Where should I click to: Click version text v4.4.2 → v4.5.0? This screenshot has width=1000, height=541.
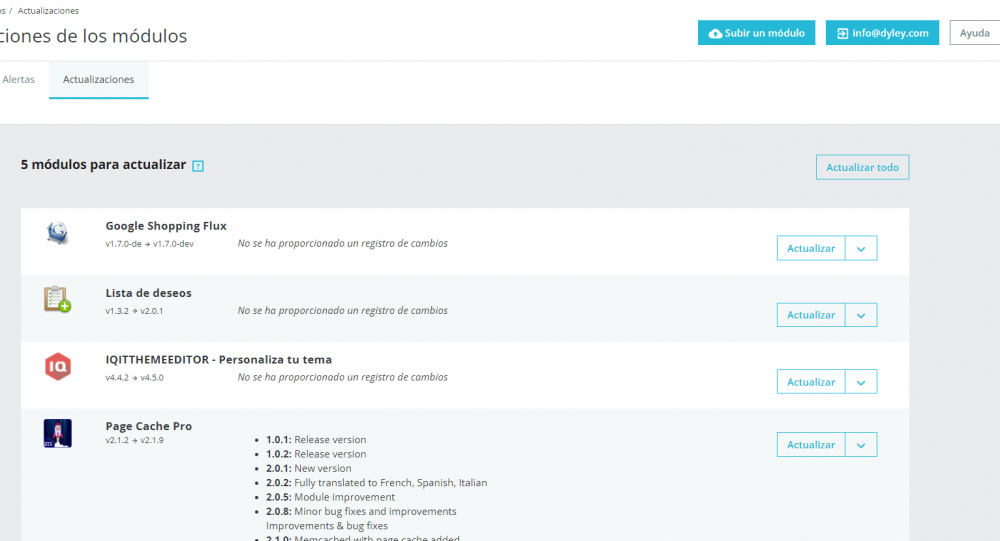pyautogui.click(x=134, y=378)
